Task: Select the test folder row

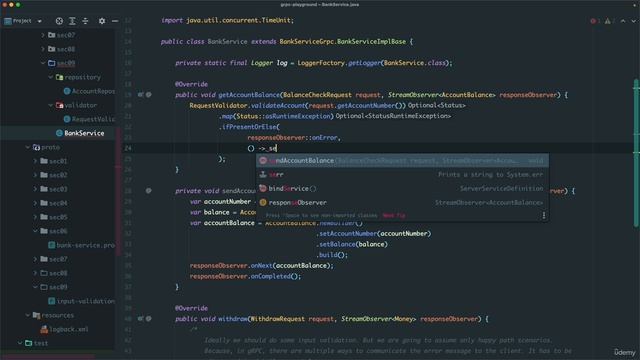Action: coord(36,343)
